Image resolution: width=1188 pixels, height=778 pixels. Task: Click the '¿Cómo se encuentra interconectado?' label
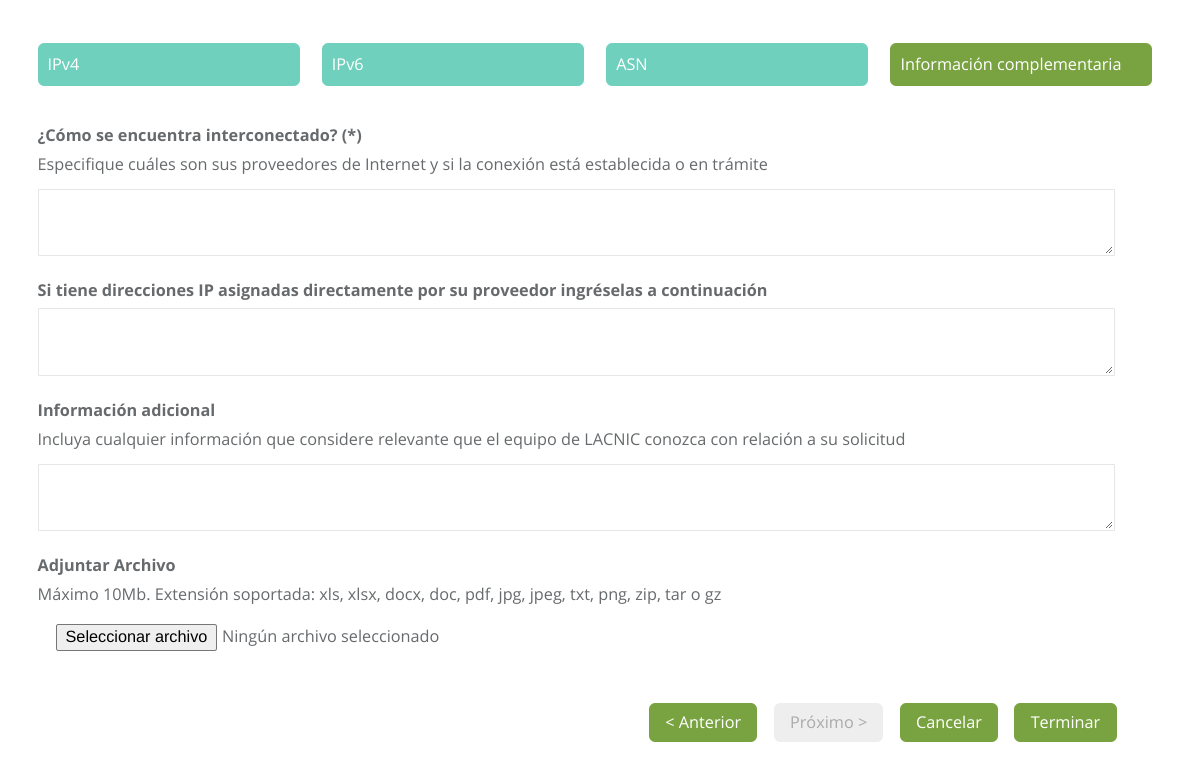point(199,135)
